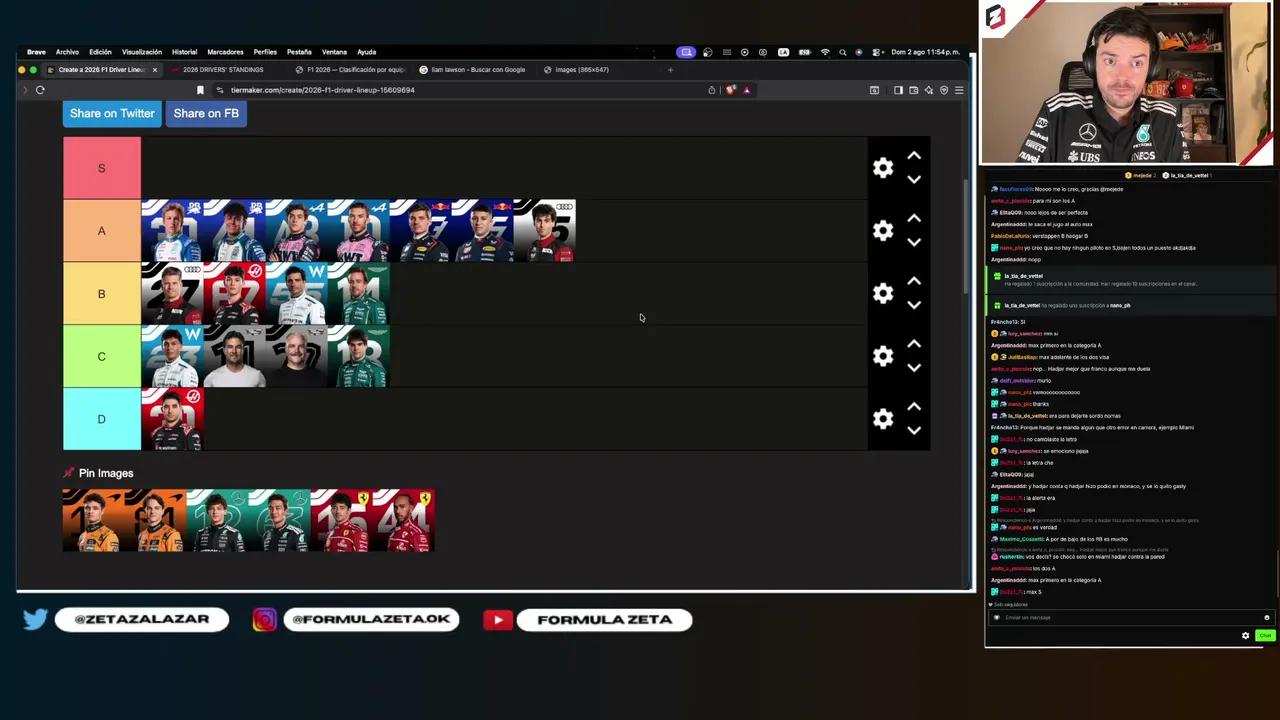Open settings gear for tier C row
1280x720 pixels.
click(882, 356)
